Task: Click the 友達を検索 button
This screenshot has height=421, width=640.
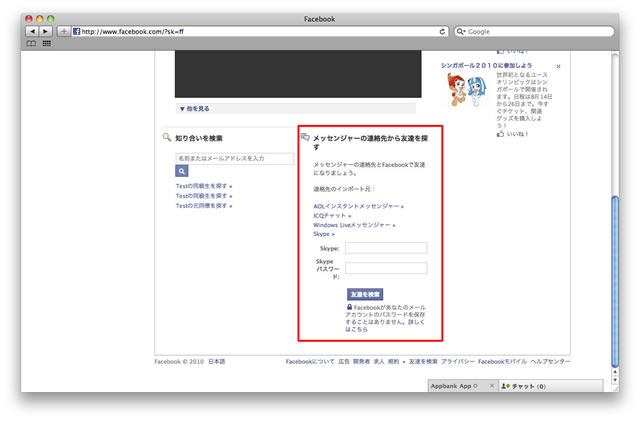Action: pyautogui.click(x=365, y=294)
